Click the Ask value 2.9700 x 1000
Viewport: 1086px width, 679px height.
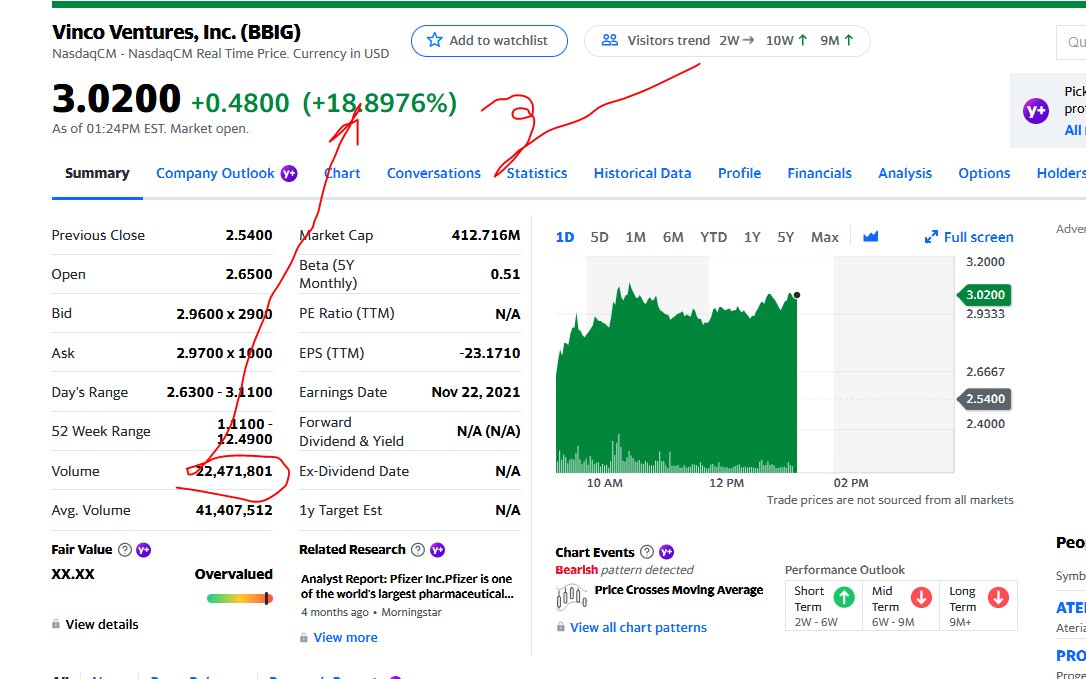tap(224, 353)
